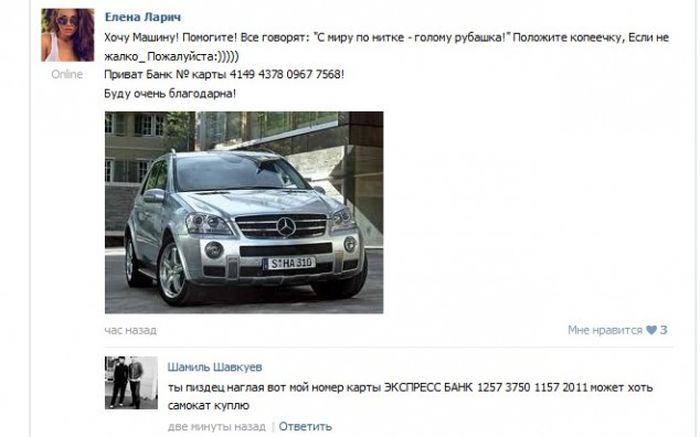Open Елена Ларич's profile avatar

pos(68,35)
